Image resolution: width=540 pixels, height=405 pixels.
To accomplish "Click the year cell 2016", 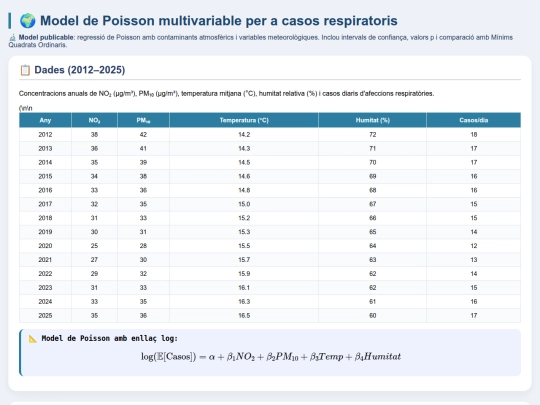I will tap(45, 190).
